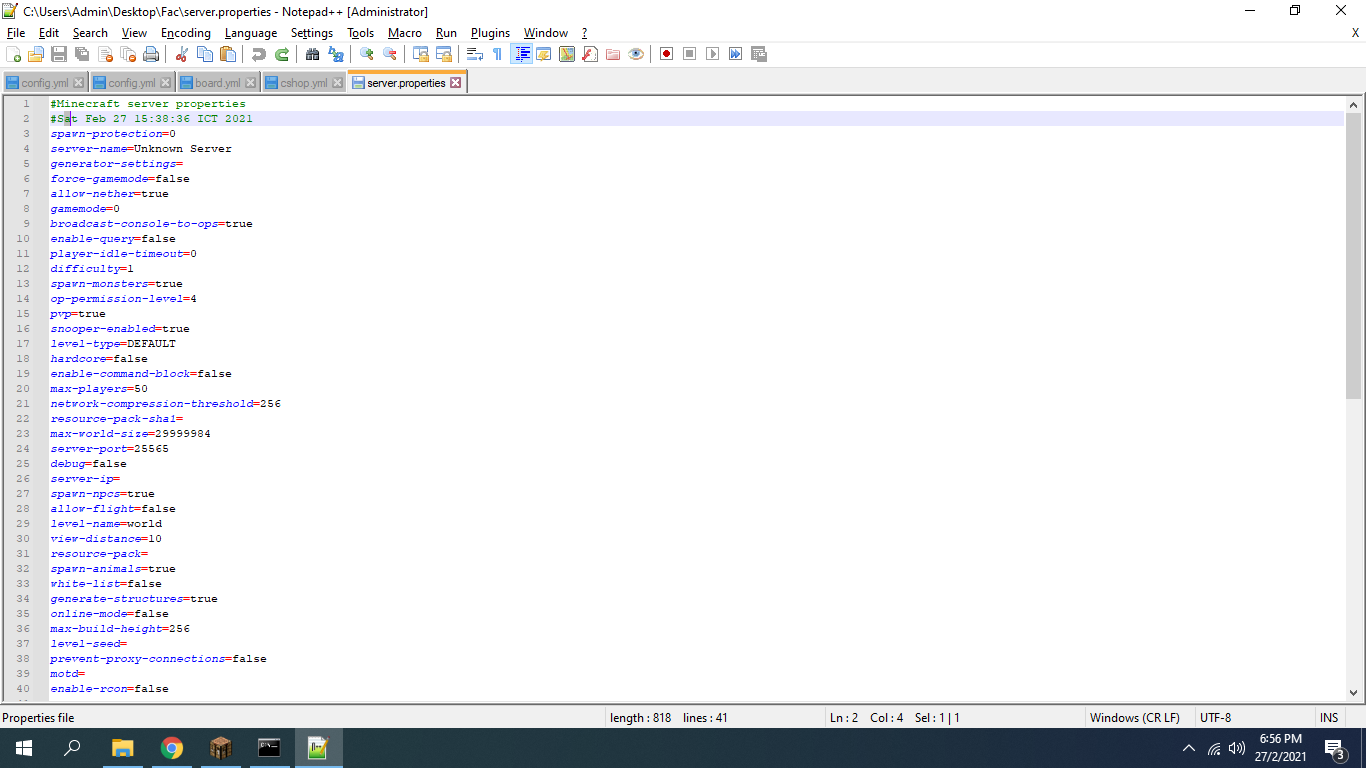Switch to the board.yml tab
The height and width of the screenshot is (768, 1366).
(218, 83)
